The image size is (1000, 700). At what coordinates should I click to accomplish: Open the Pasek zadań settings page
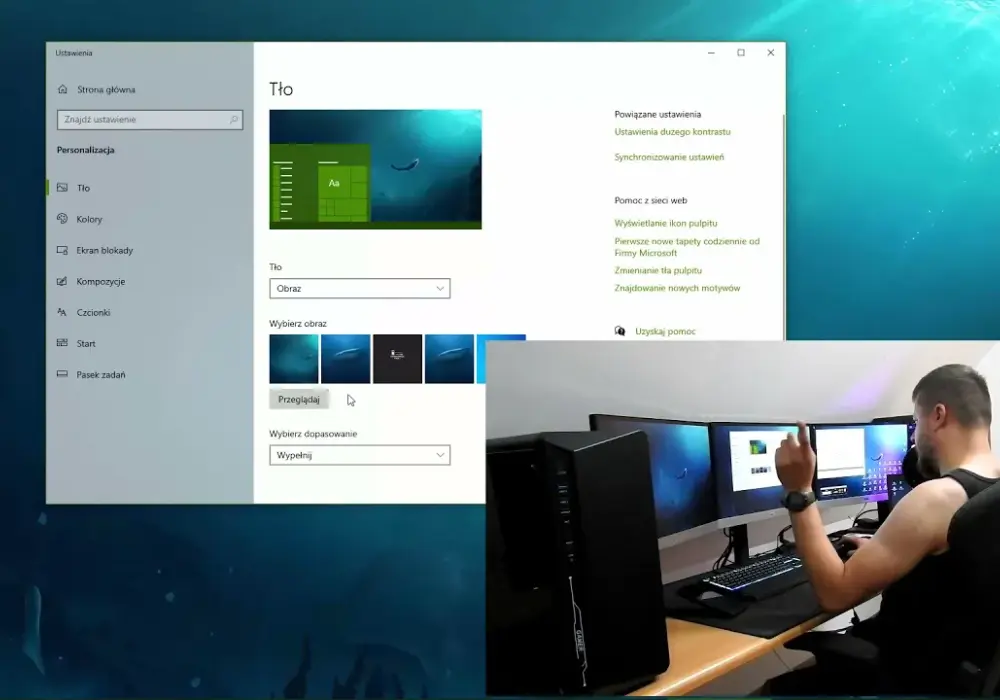[x=101, y=375]
